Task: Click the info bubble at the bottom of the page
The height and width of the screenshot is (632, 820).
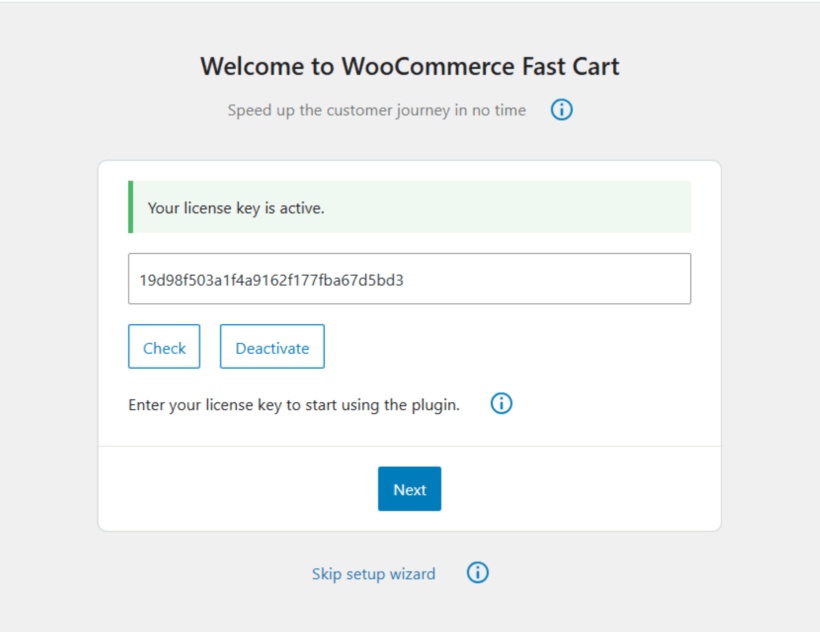Action: pos(477,572)
